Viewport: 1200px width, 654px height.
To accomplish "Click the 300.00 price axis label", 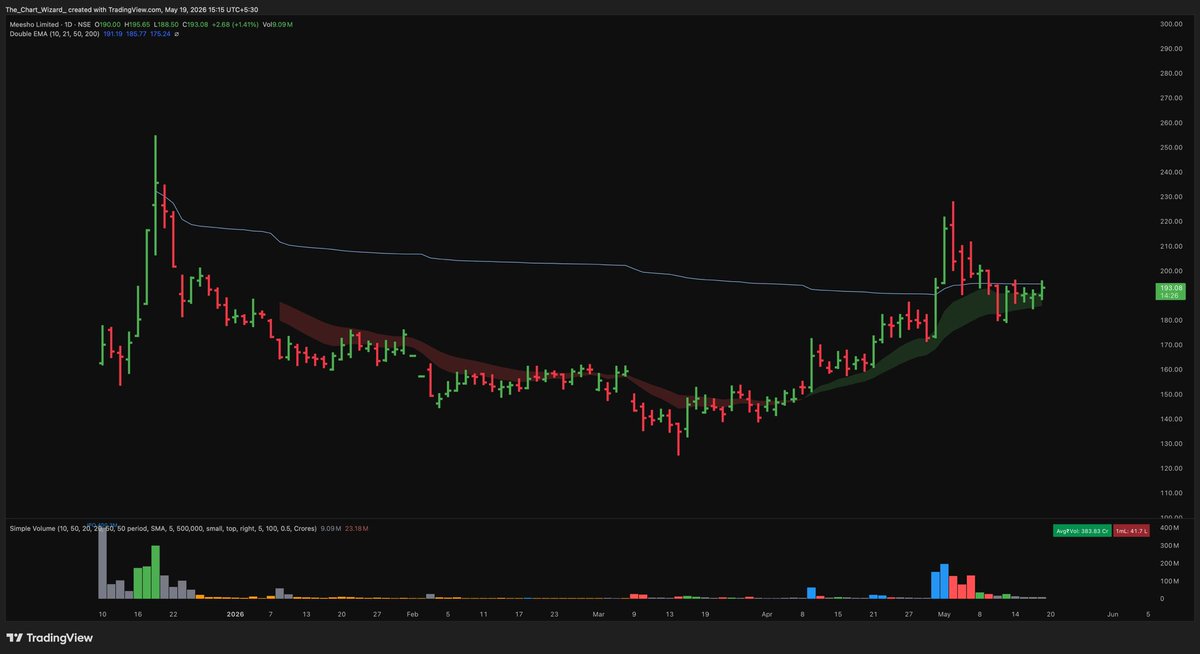I will click(x=1171, y=24).
